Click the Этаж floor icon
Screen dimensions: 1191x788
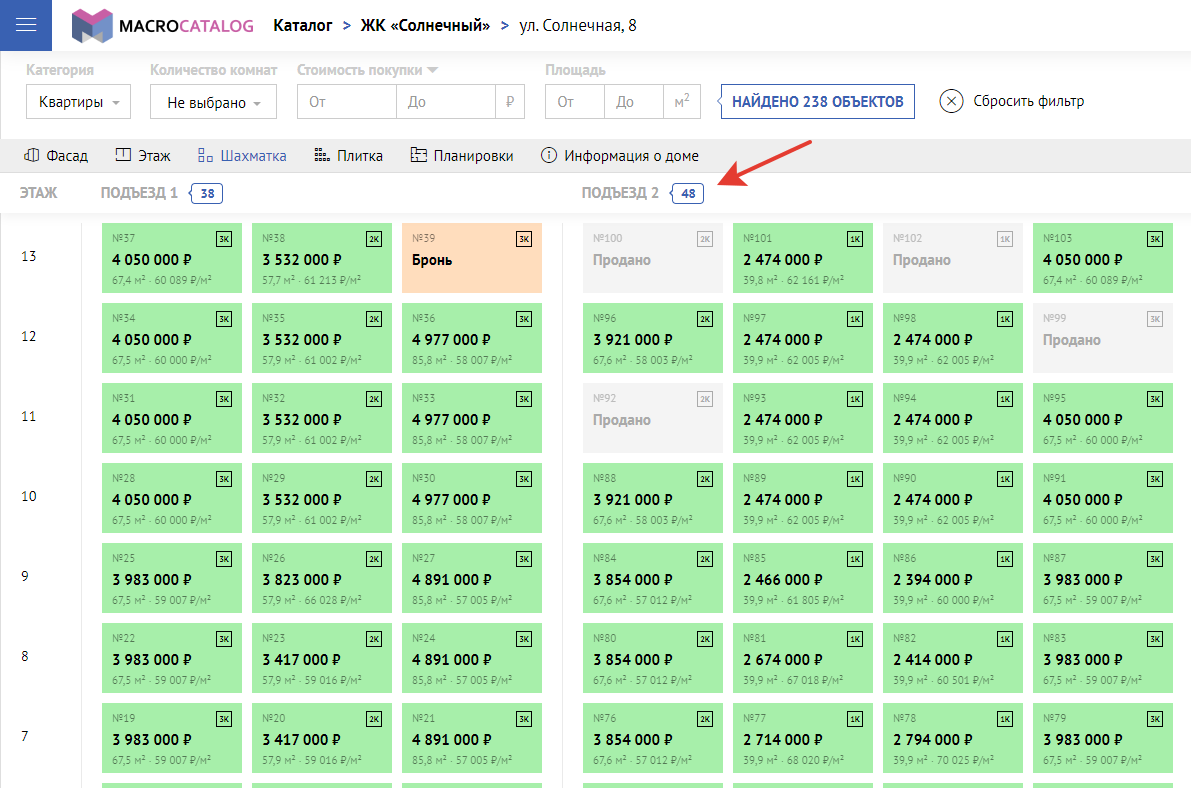click(123, 155)
